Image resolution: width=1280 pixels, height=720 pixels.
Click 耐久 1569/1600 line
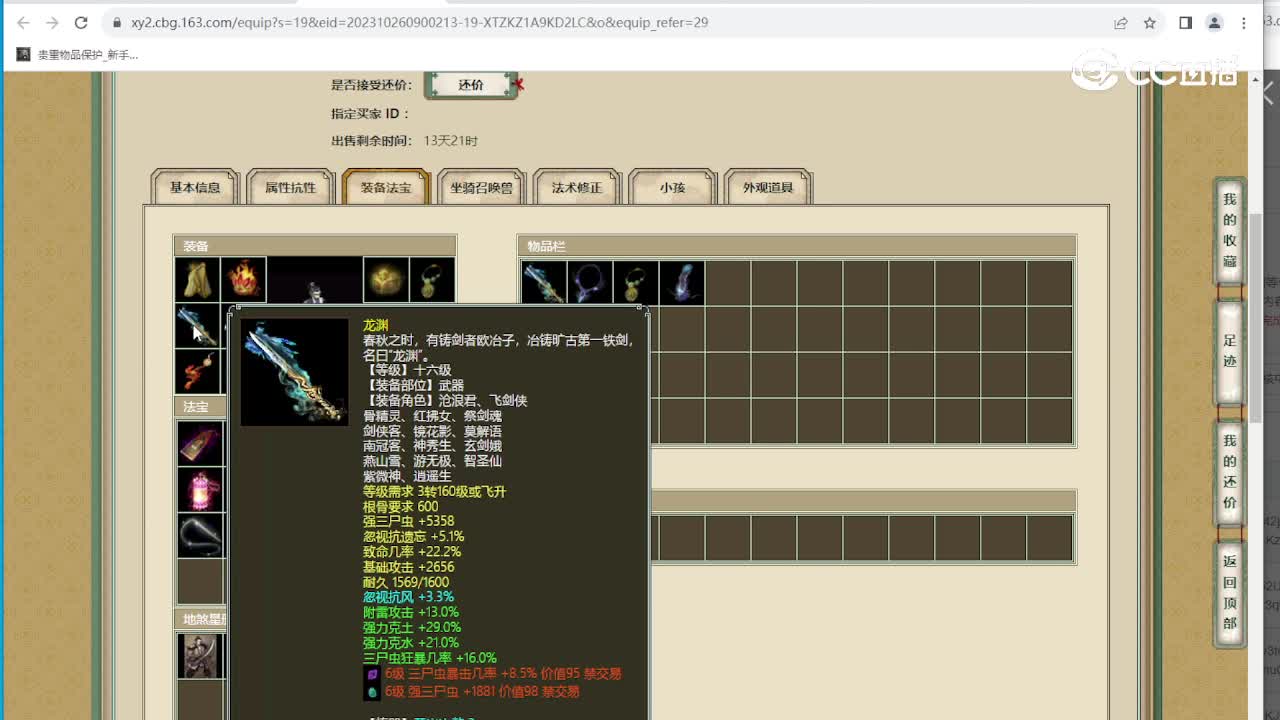click(x=406, y=582)
